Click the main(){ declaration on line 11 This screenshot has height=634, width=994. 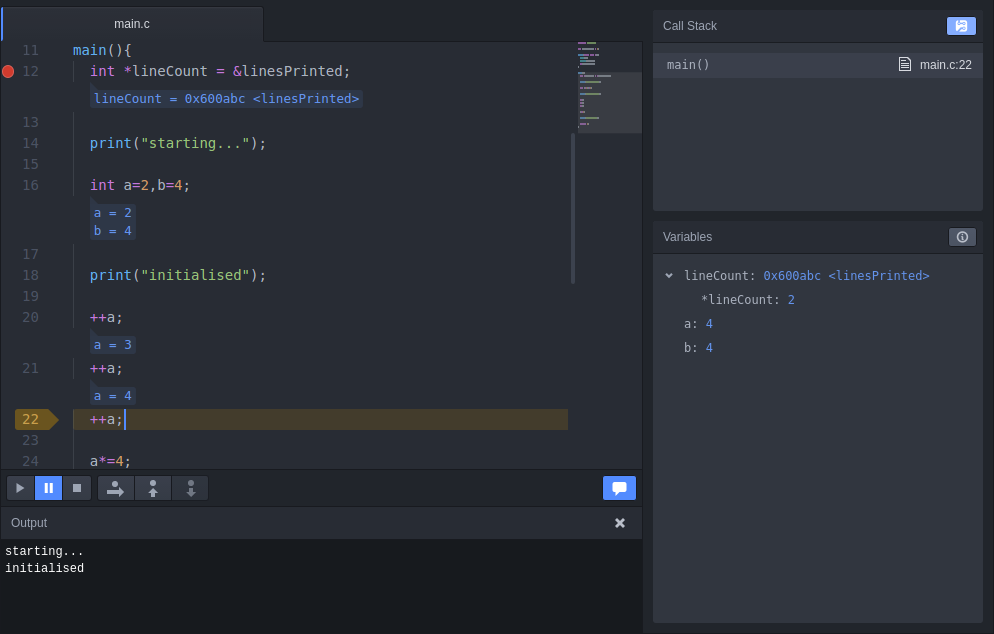pyautogui.click(x=102, y=50)
